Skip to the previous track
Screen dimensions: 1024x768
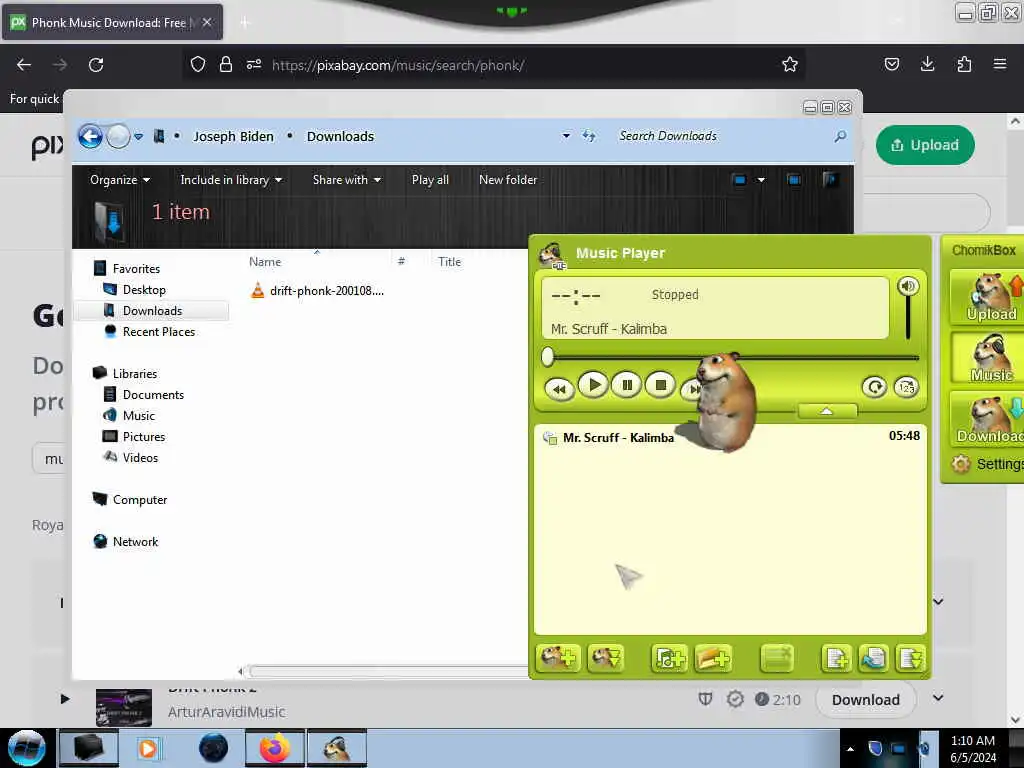coord(559,389)
